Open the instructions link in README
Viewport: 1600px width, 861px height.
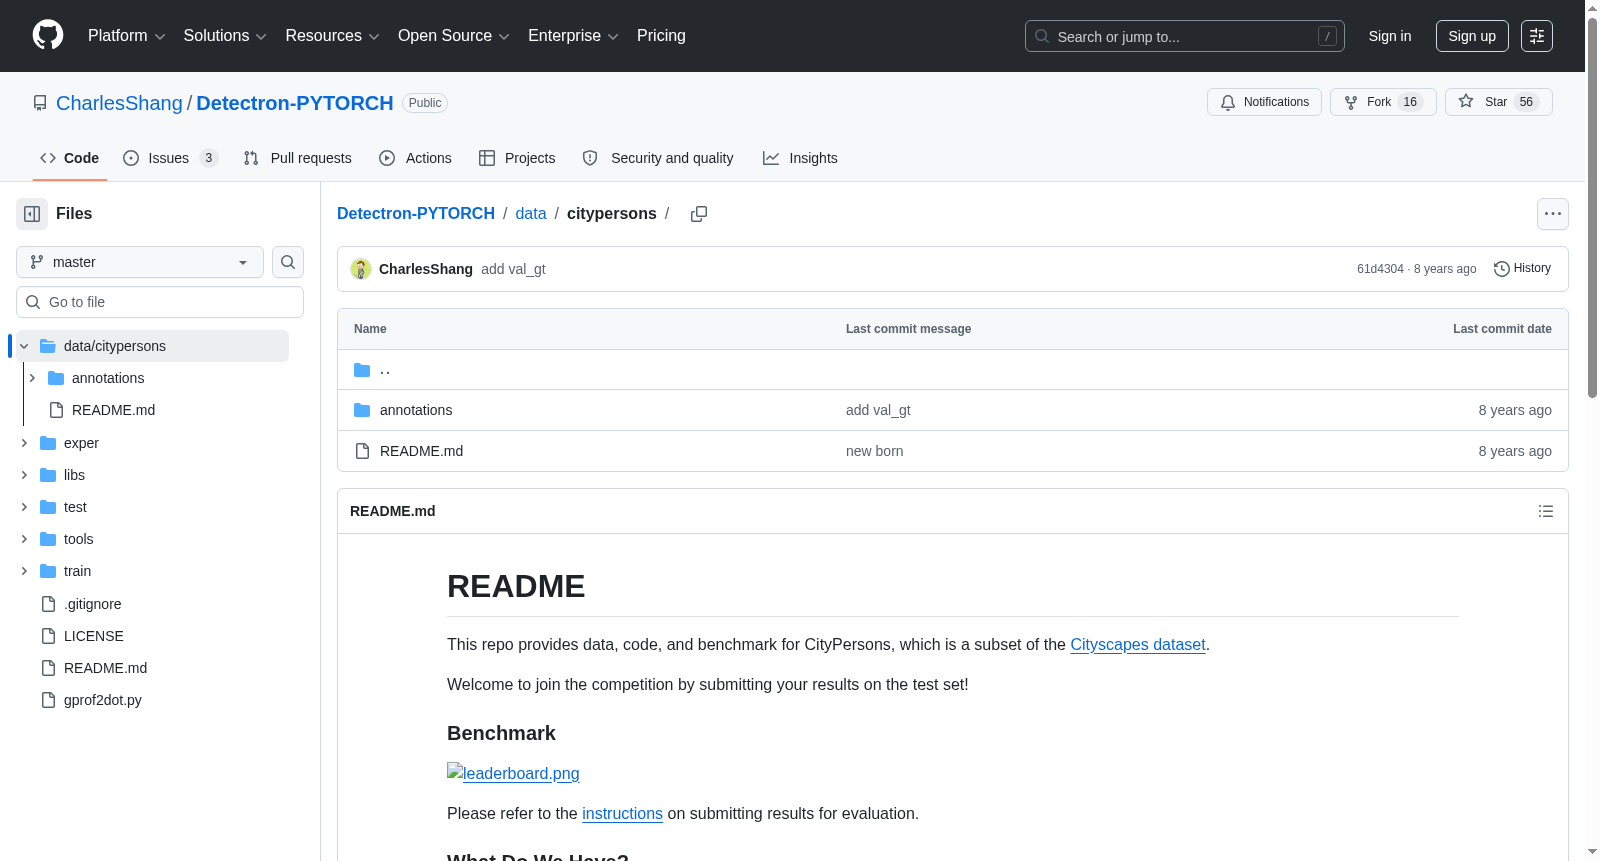pos(622,814)
